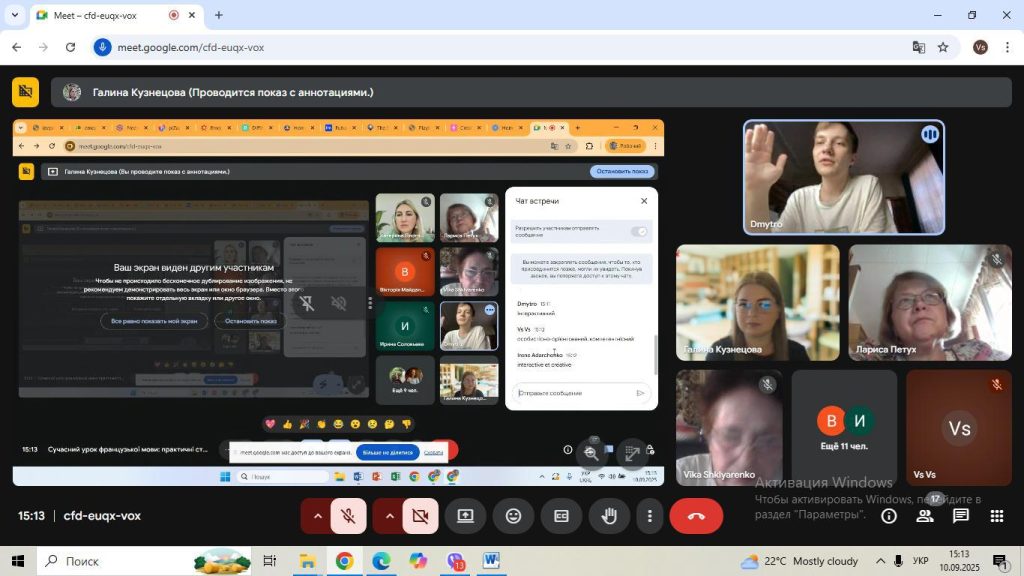1024x576 pixels.
Task: Select Галина Кузнецова's video tile
Action: tap(758, 302)
